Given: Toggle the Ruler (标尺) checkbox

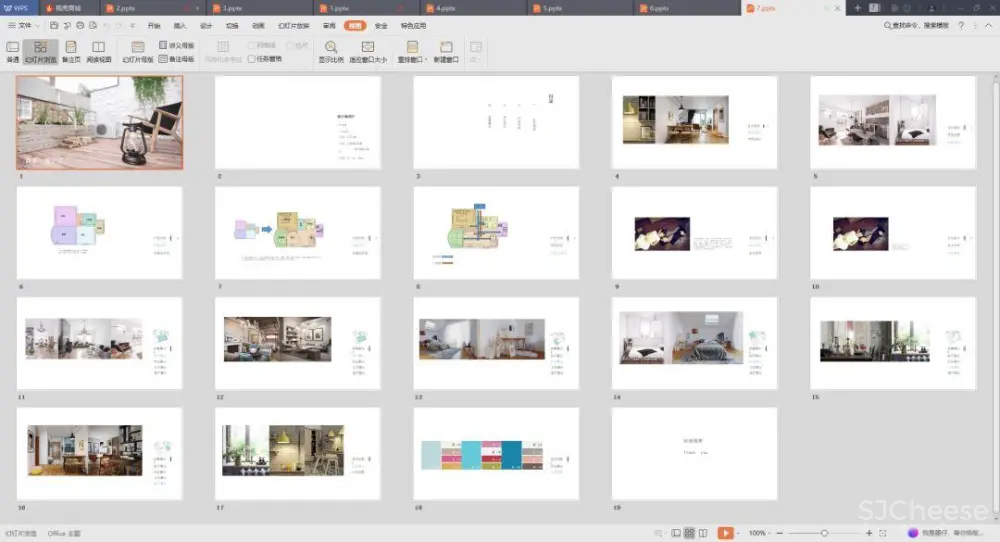Looking at the screenshot, I should click(x=290, y=45).
